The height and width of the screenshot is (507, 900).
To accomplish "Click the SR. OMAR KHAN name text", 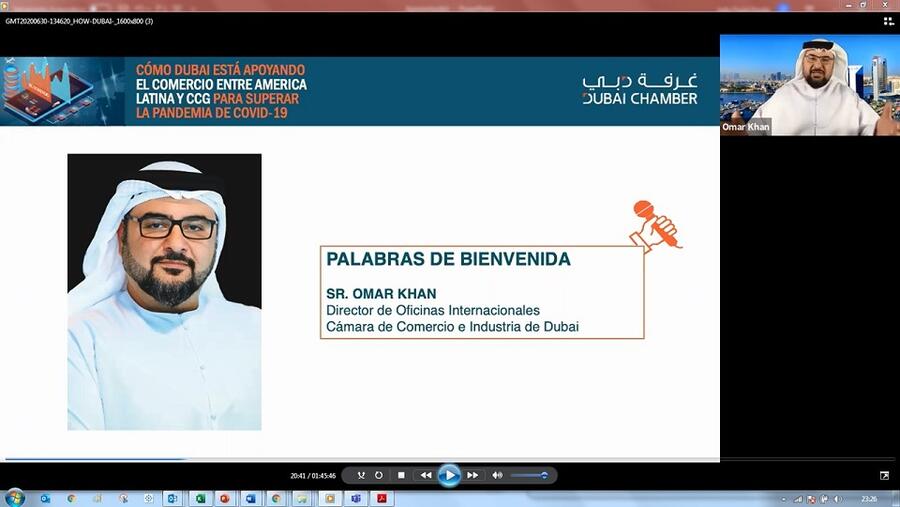I will pyautogui.click(x=381, y=293).
